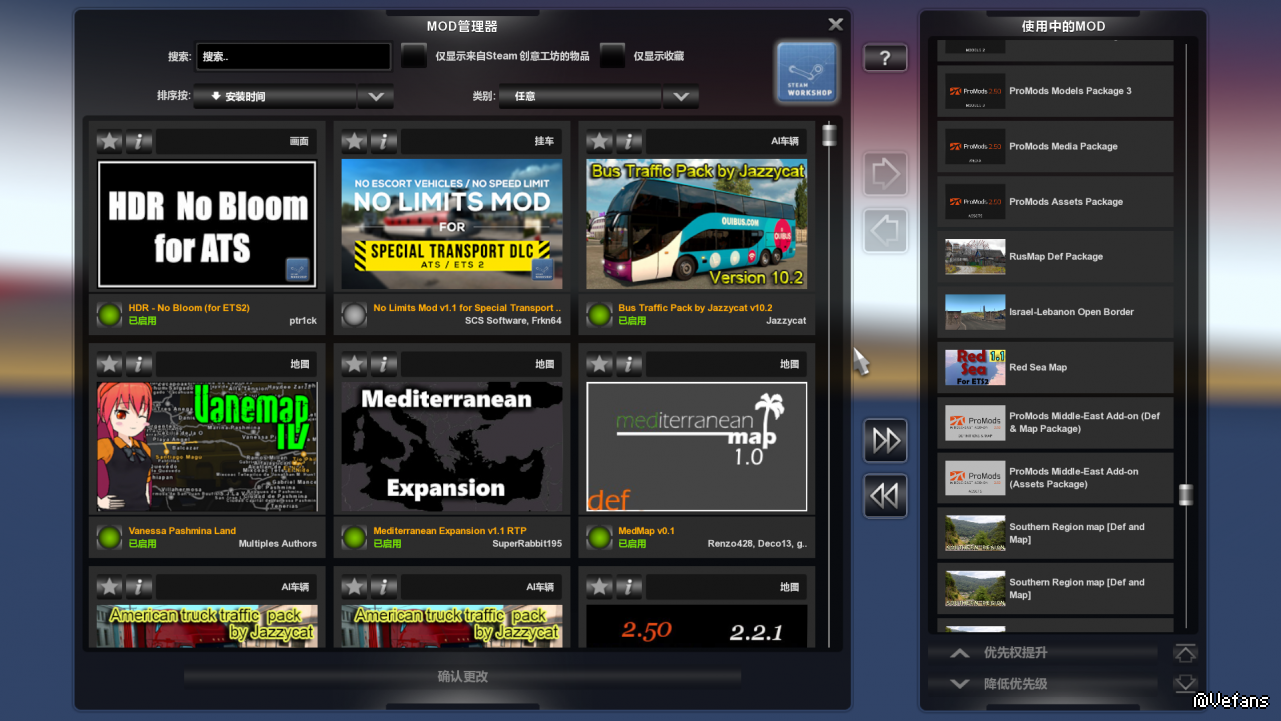This screenshot has width=1281, height=721.
Task: Open the Steam Workshop
Action: point(807,72)
